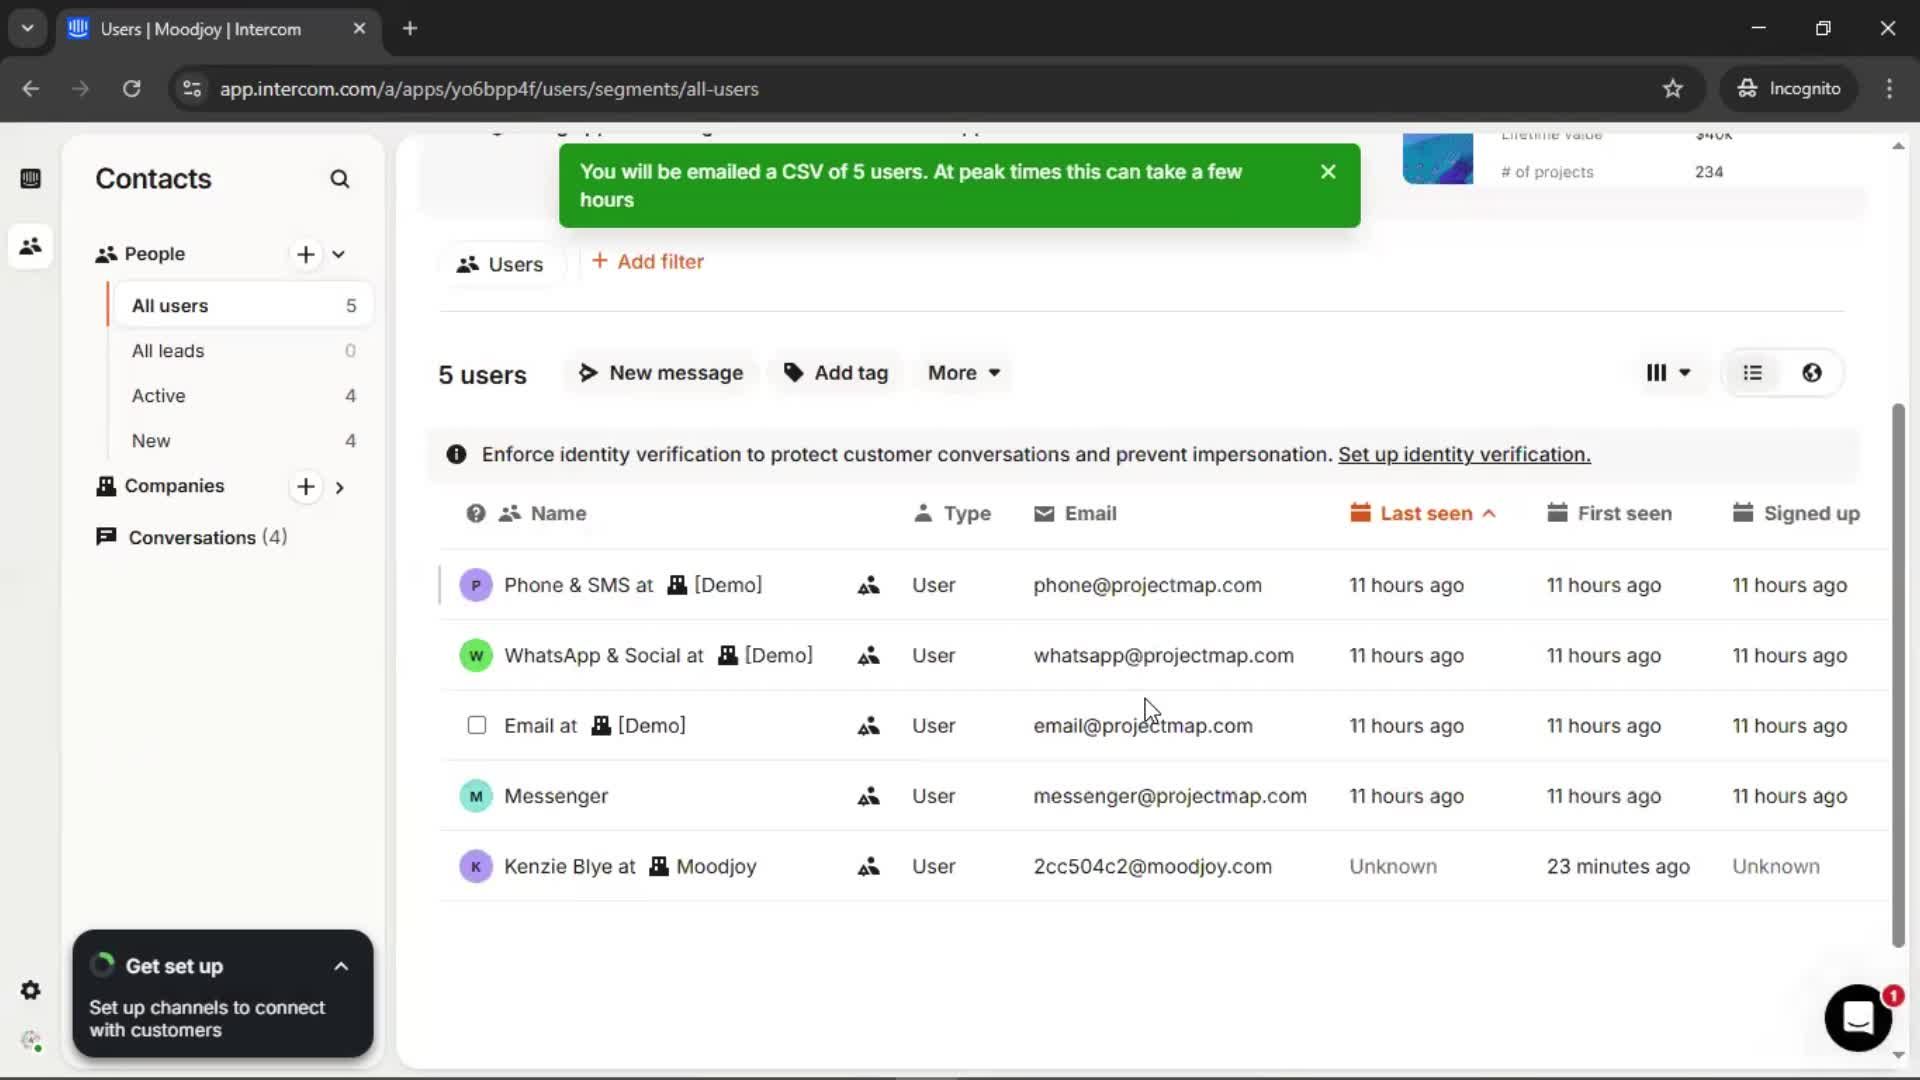1920x1080 pixels.
Task: Switch to list view icon
Action: 1753,373
